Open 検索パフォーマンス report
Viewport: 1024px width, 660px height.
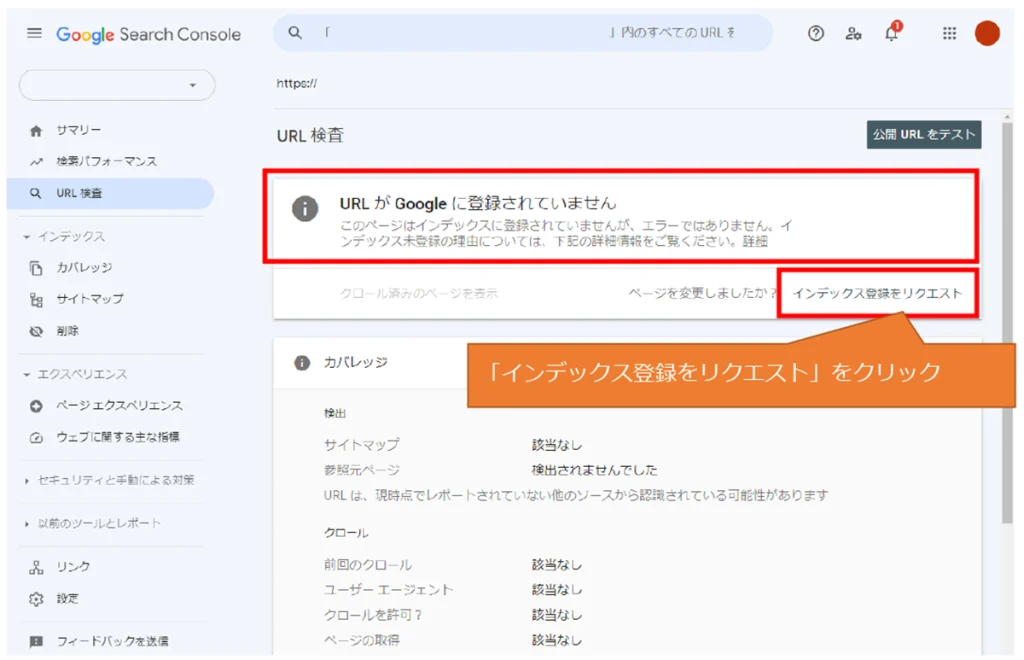pyautogui.click(x=105, y=161)
